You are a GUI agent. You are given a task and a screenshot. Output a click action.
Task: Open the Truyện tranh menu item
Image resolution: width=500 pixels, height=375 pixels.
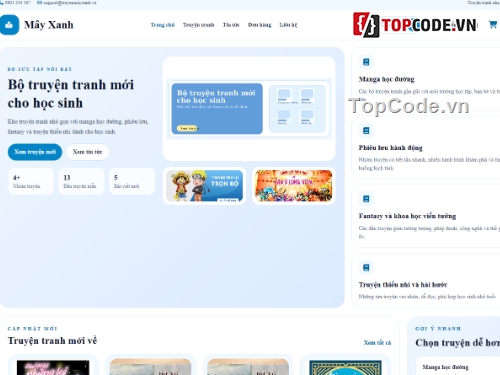tap(198, 25)
